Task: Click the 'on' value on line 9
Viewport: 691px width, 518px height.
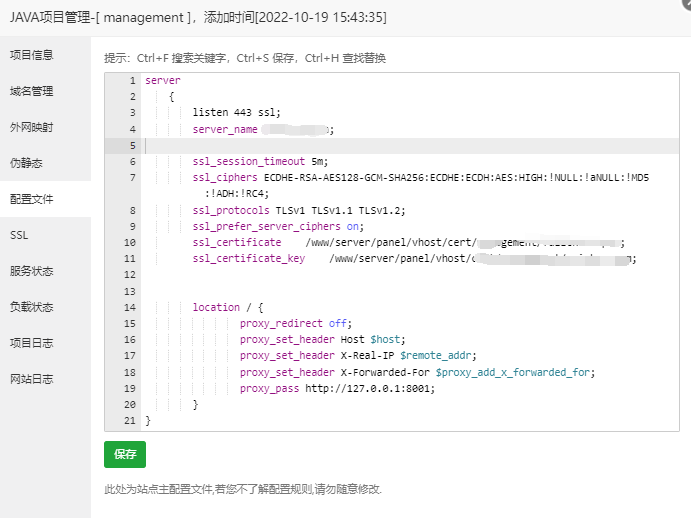Action: pyautogui.click(x=353, y=227)
